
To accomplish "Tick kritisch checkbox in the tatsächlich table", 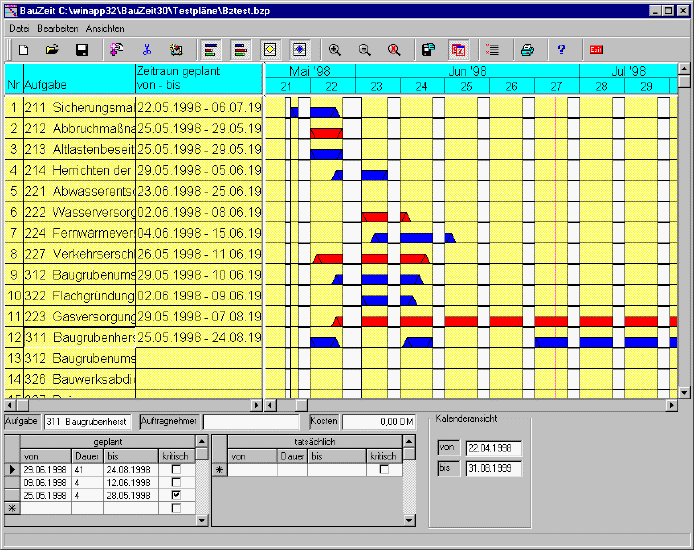I will (383, 469).
